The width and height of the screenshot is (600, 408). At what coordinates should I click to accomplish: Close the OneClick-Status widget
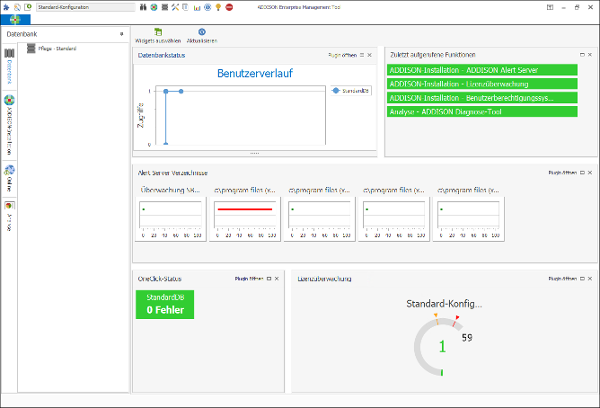coord(277,279)
